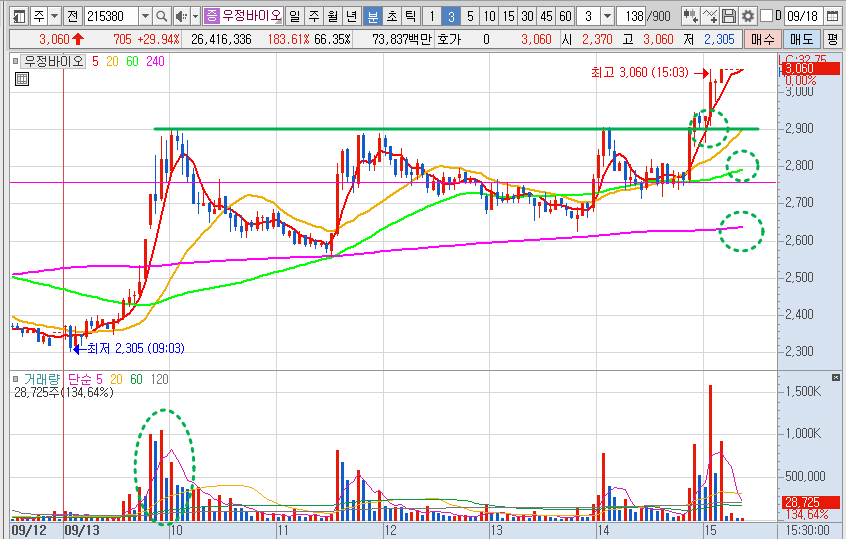Close the volume panel with x icon
This screenshot has height=539, width=846.
pos(836,377)
